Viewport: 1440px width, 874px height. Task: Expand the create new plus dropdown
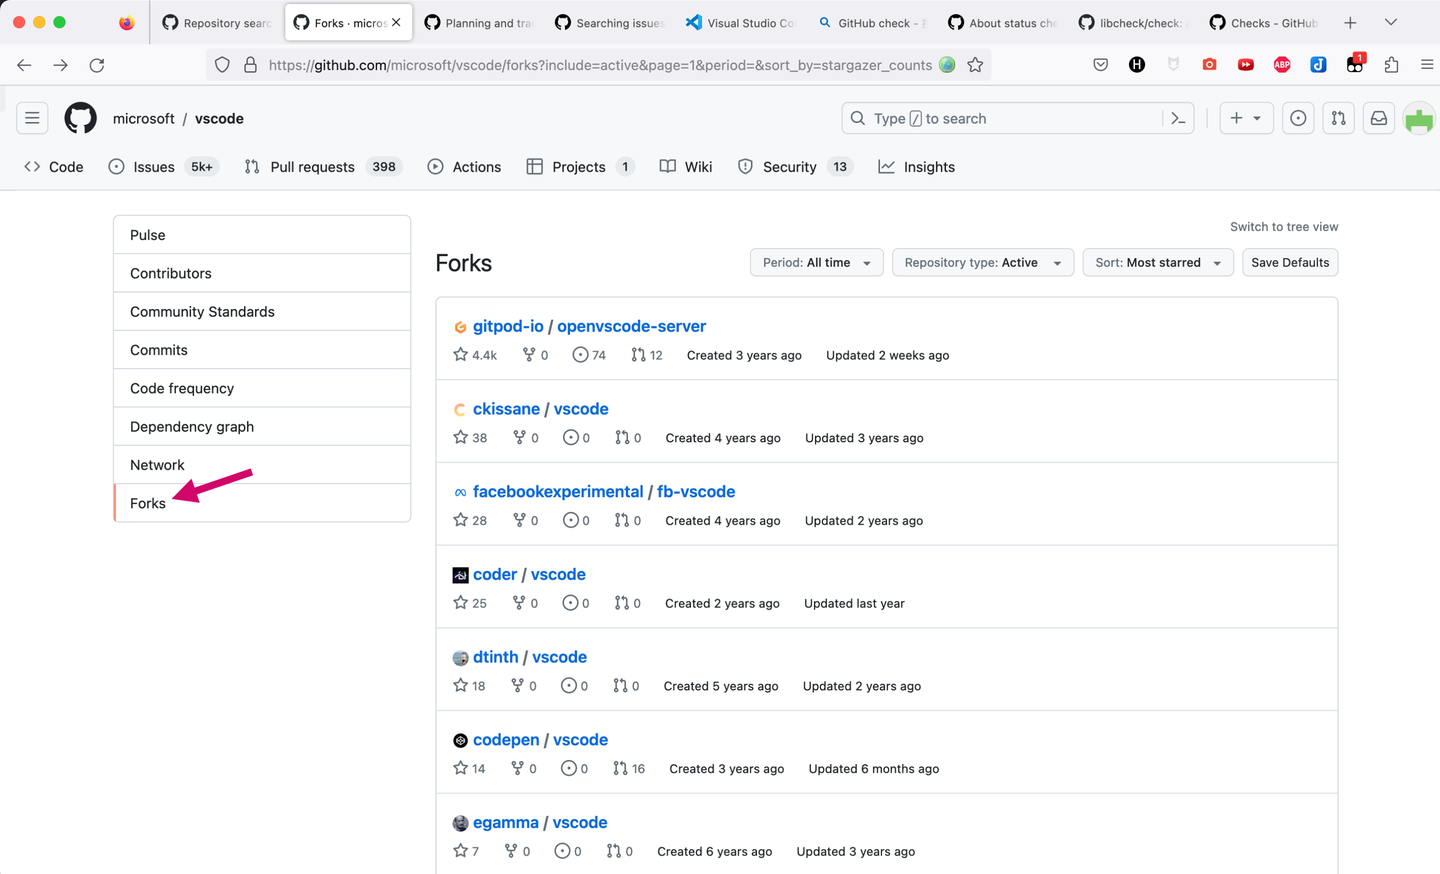pyautogui.click(x=1246, y=118)
